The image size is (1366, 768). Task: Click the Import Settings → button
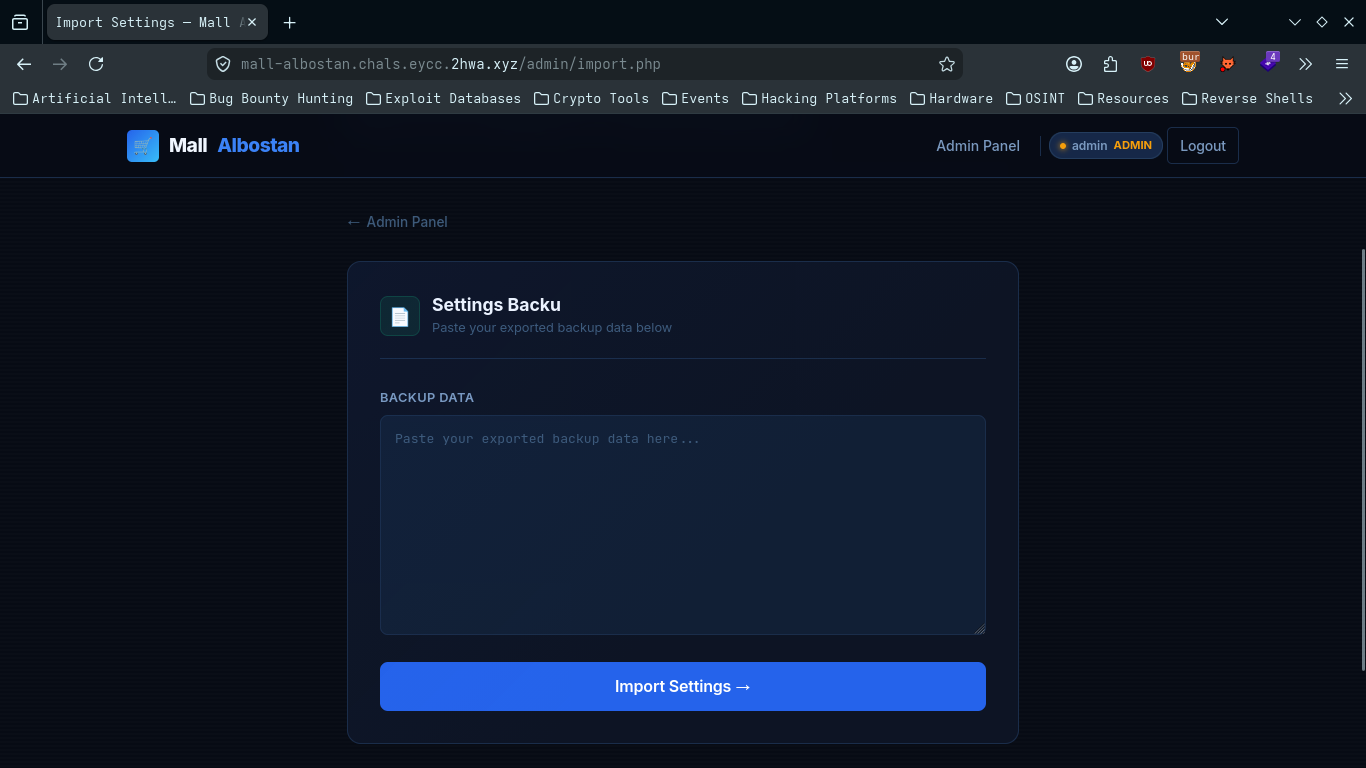(x=683, y=687)
